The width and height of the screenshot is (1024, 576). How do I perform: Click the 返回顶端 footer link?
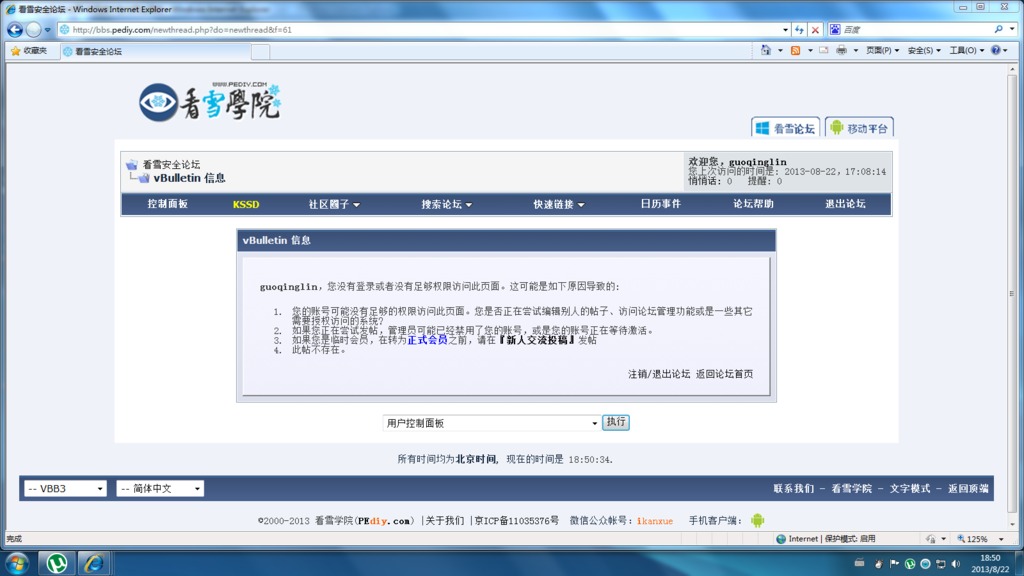pyautogui.click(x=968, y=488)
